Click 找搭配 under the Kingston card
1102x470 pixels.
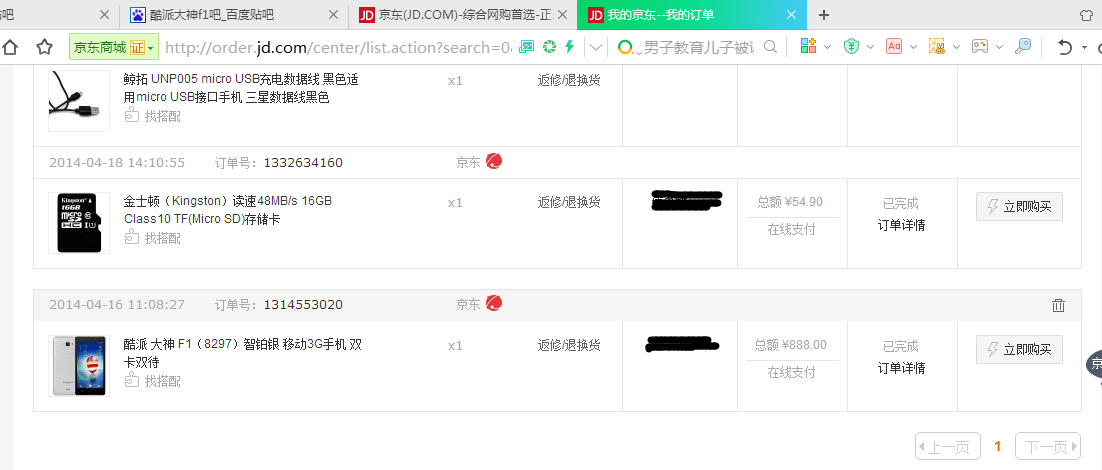pyautogui.click(x=153, y=238)
